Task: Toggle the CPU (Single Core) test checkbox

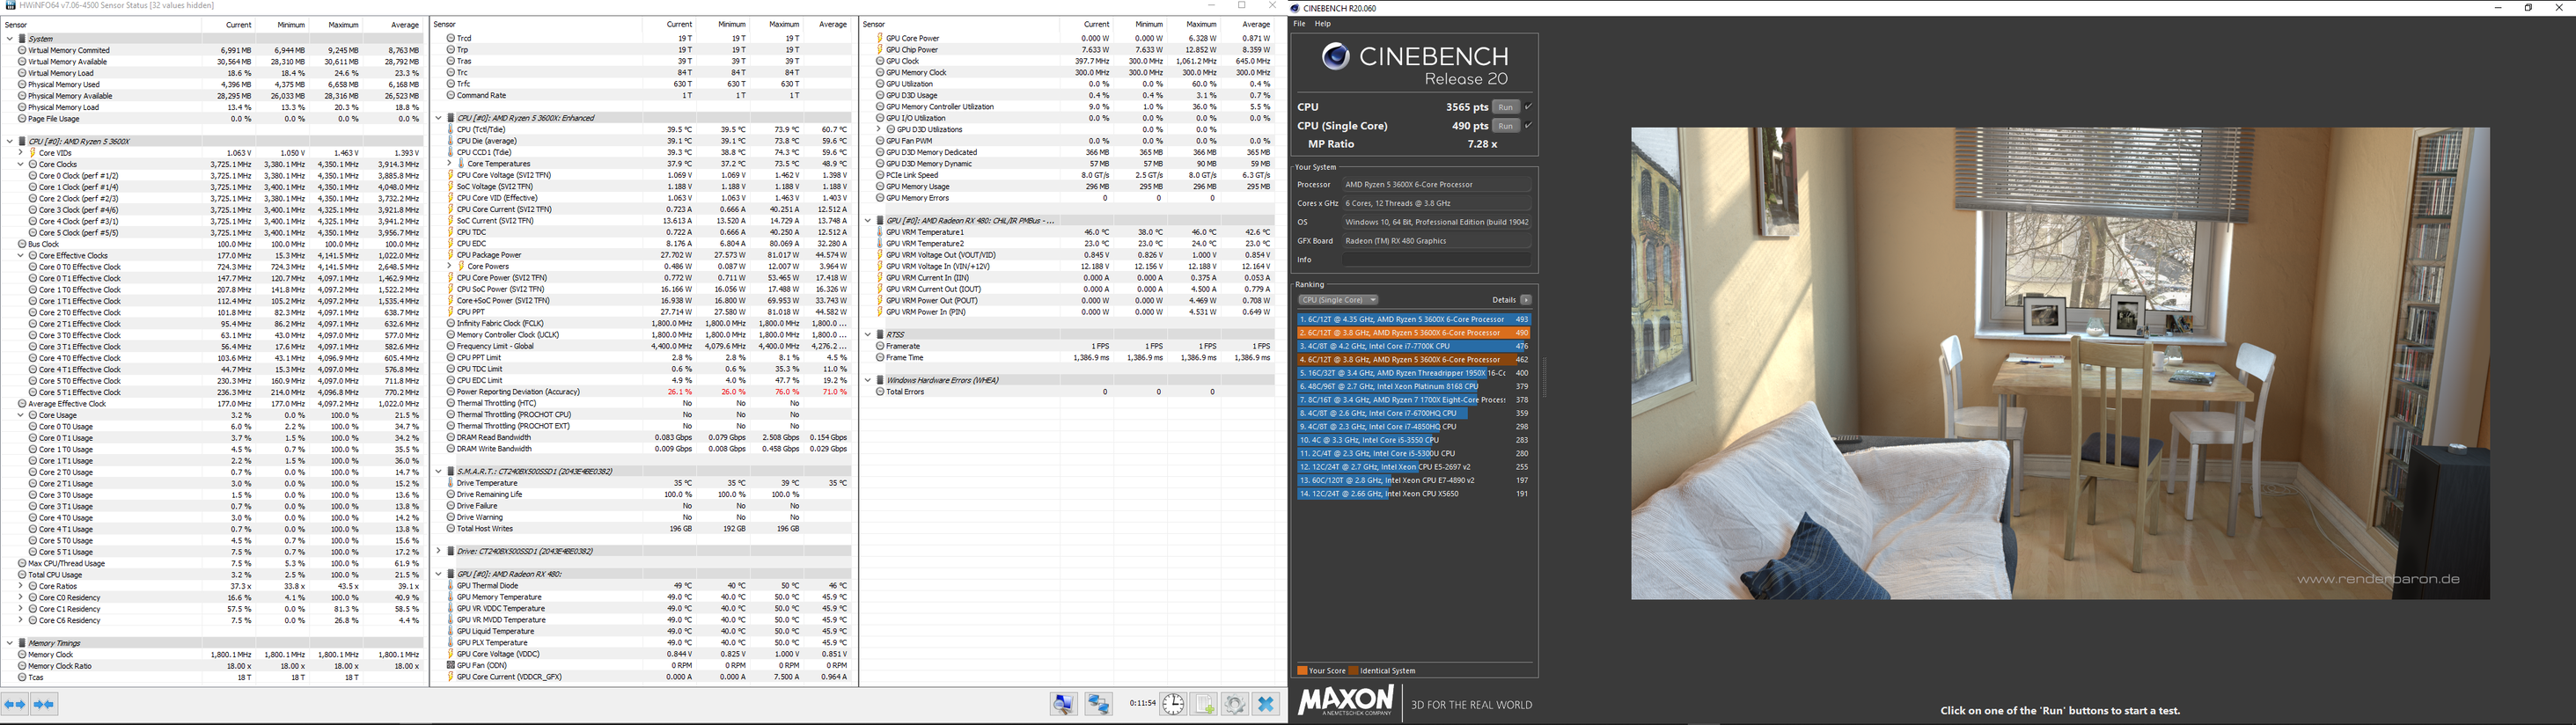Action: point(1528,126)
